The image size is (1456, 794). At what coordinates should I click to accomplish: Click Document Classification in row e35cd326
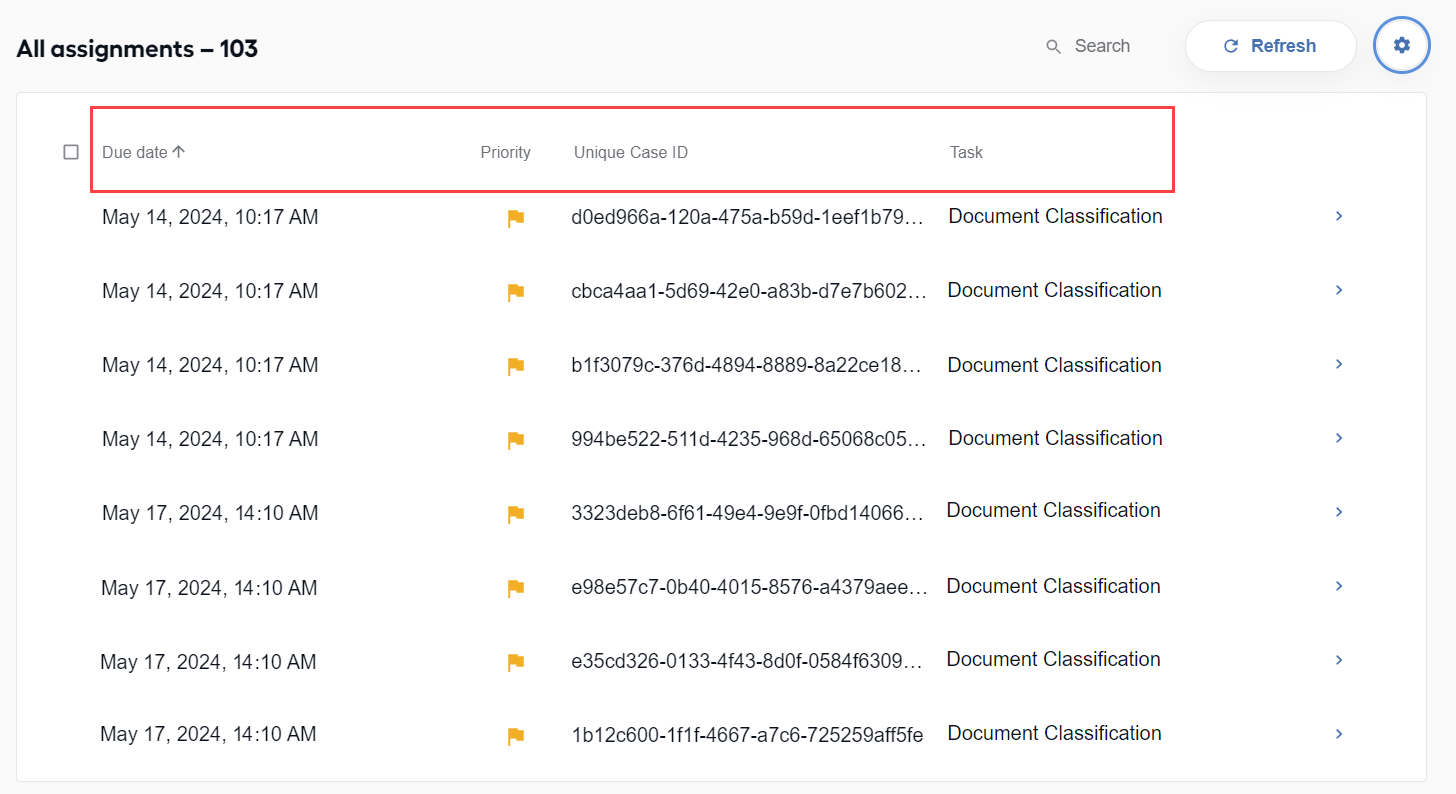point(1053,659)
